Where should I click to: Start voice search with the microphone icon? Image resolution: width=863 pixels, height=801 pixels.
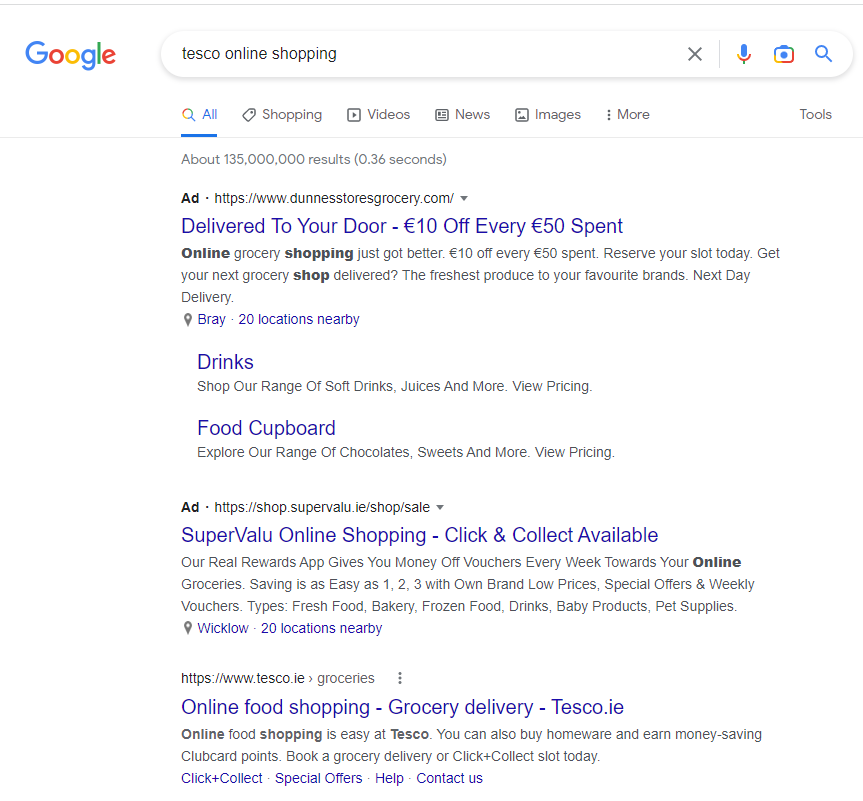(x=744, y=54)
